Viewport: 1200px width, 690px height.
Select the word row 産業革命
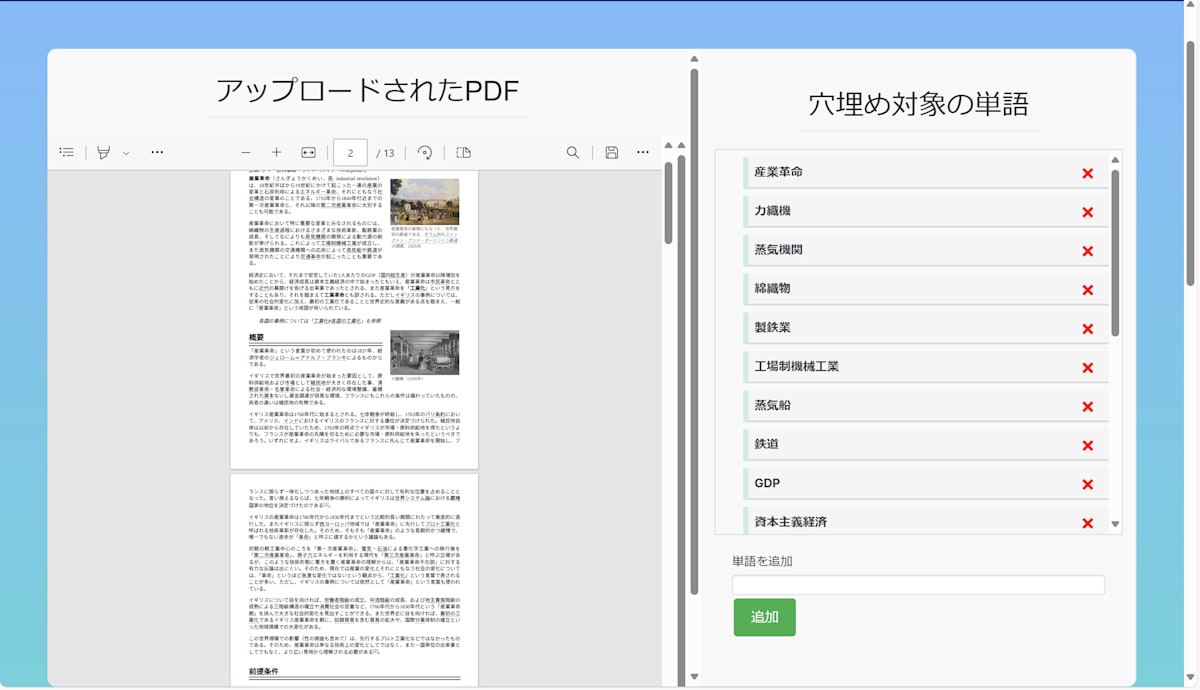926,172
